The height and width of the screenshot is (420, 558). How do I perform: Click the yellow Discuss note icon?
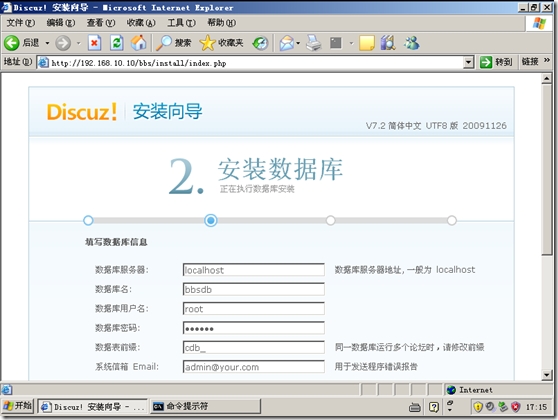(367, 43)
